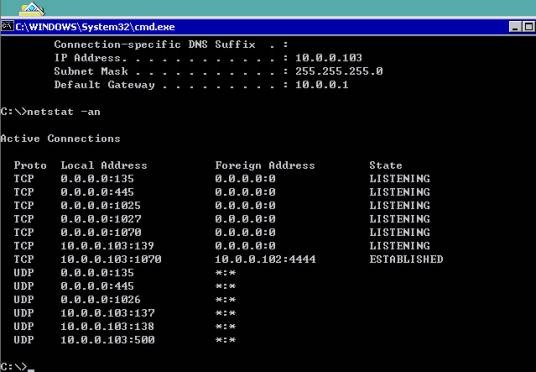Click UDP local address 0.0.0.0:135

pyautogui.click(x=97, y=273)
